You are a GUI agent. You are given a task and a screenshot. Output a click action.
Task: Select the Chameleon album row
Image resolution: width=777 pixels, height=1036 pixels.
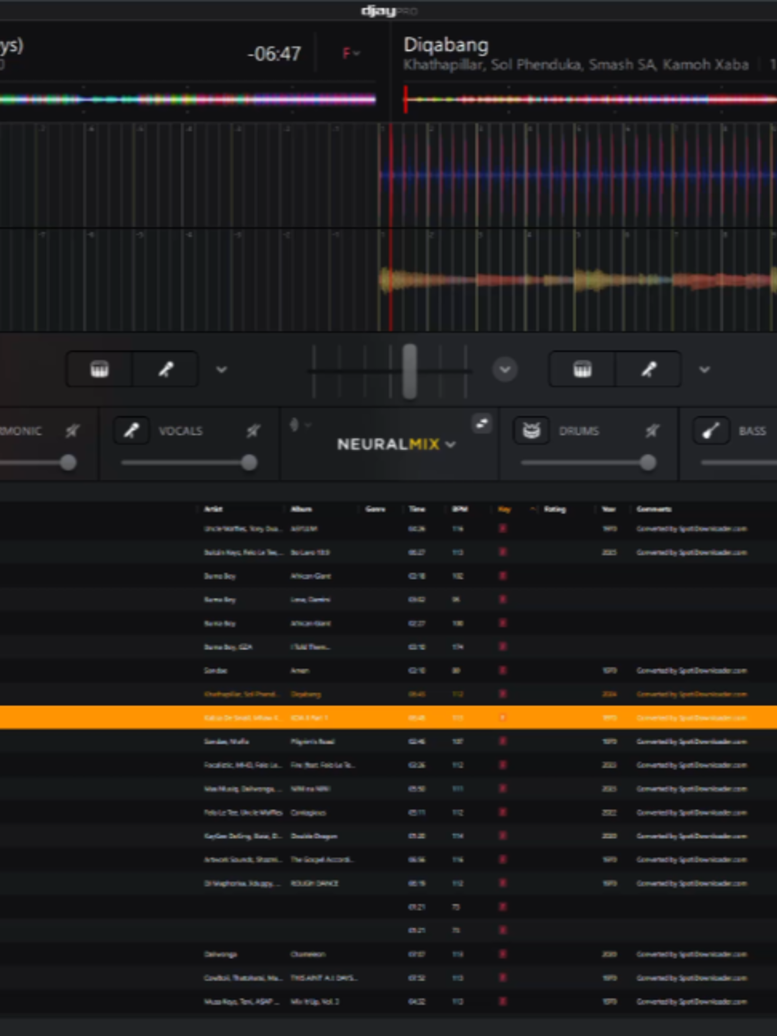(388, 954)
